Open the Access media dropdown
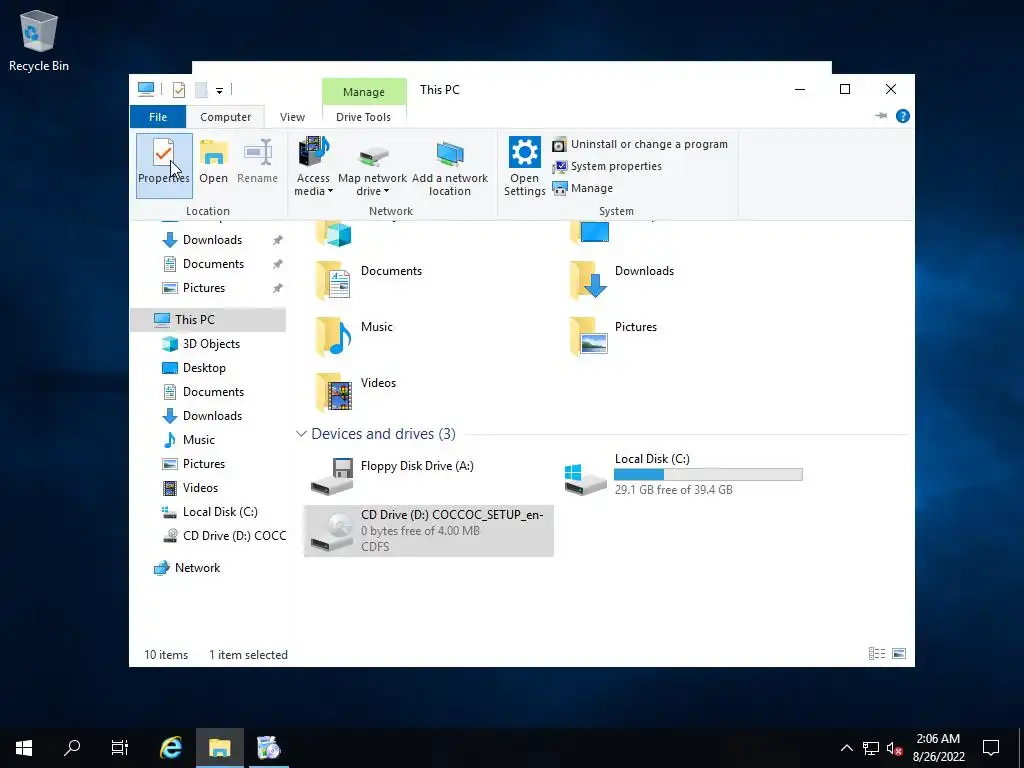 tap(313, 166)
